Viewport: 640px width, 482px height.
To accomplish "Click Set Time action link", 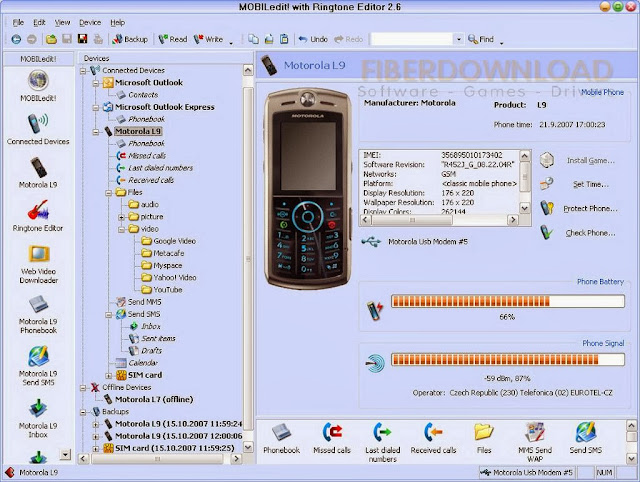I will pyautogui.click(x=591, y=184).
